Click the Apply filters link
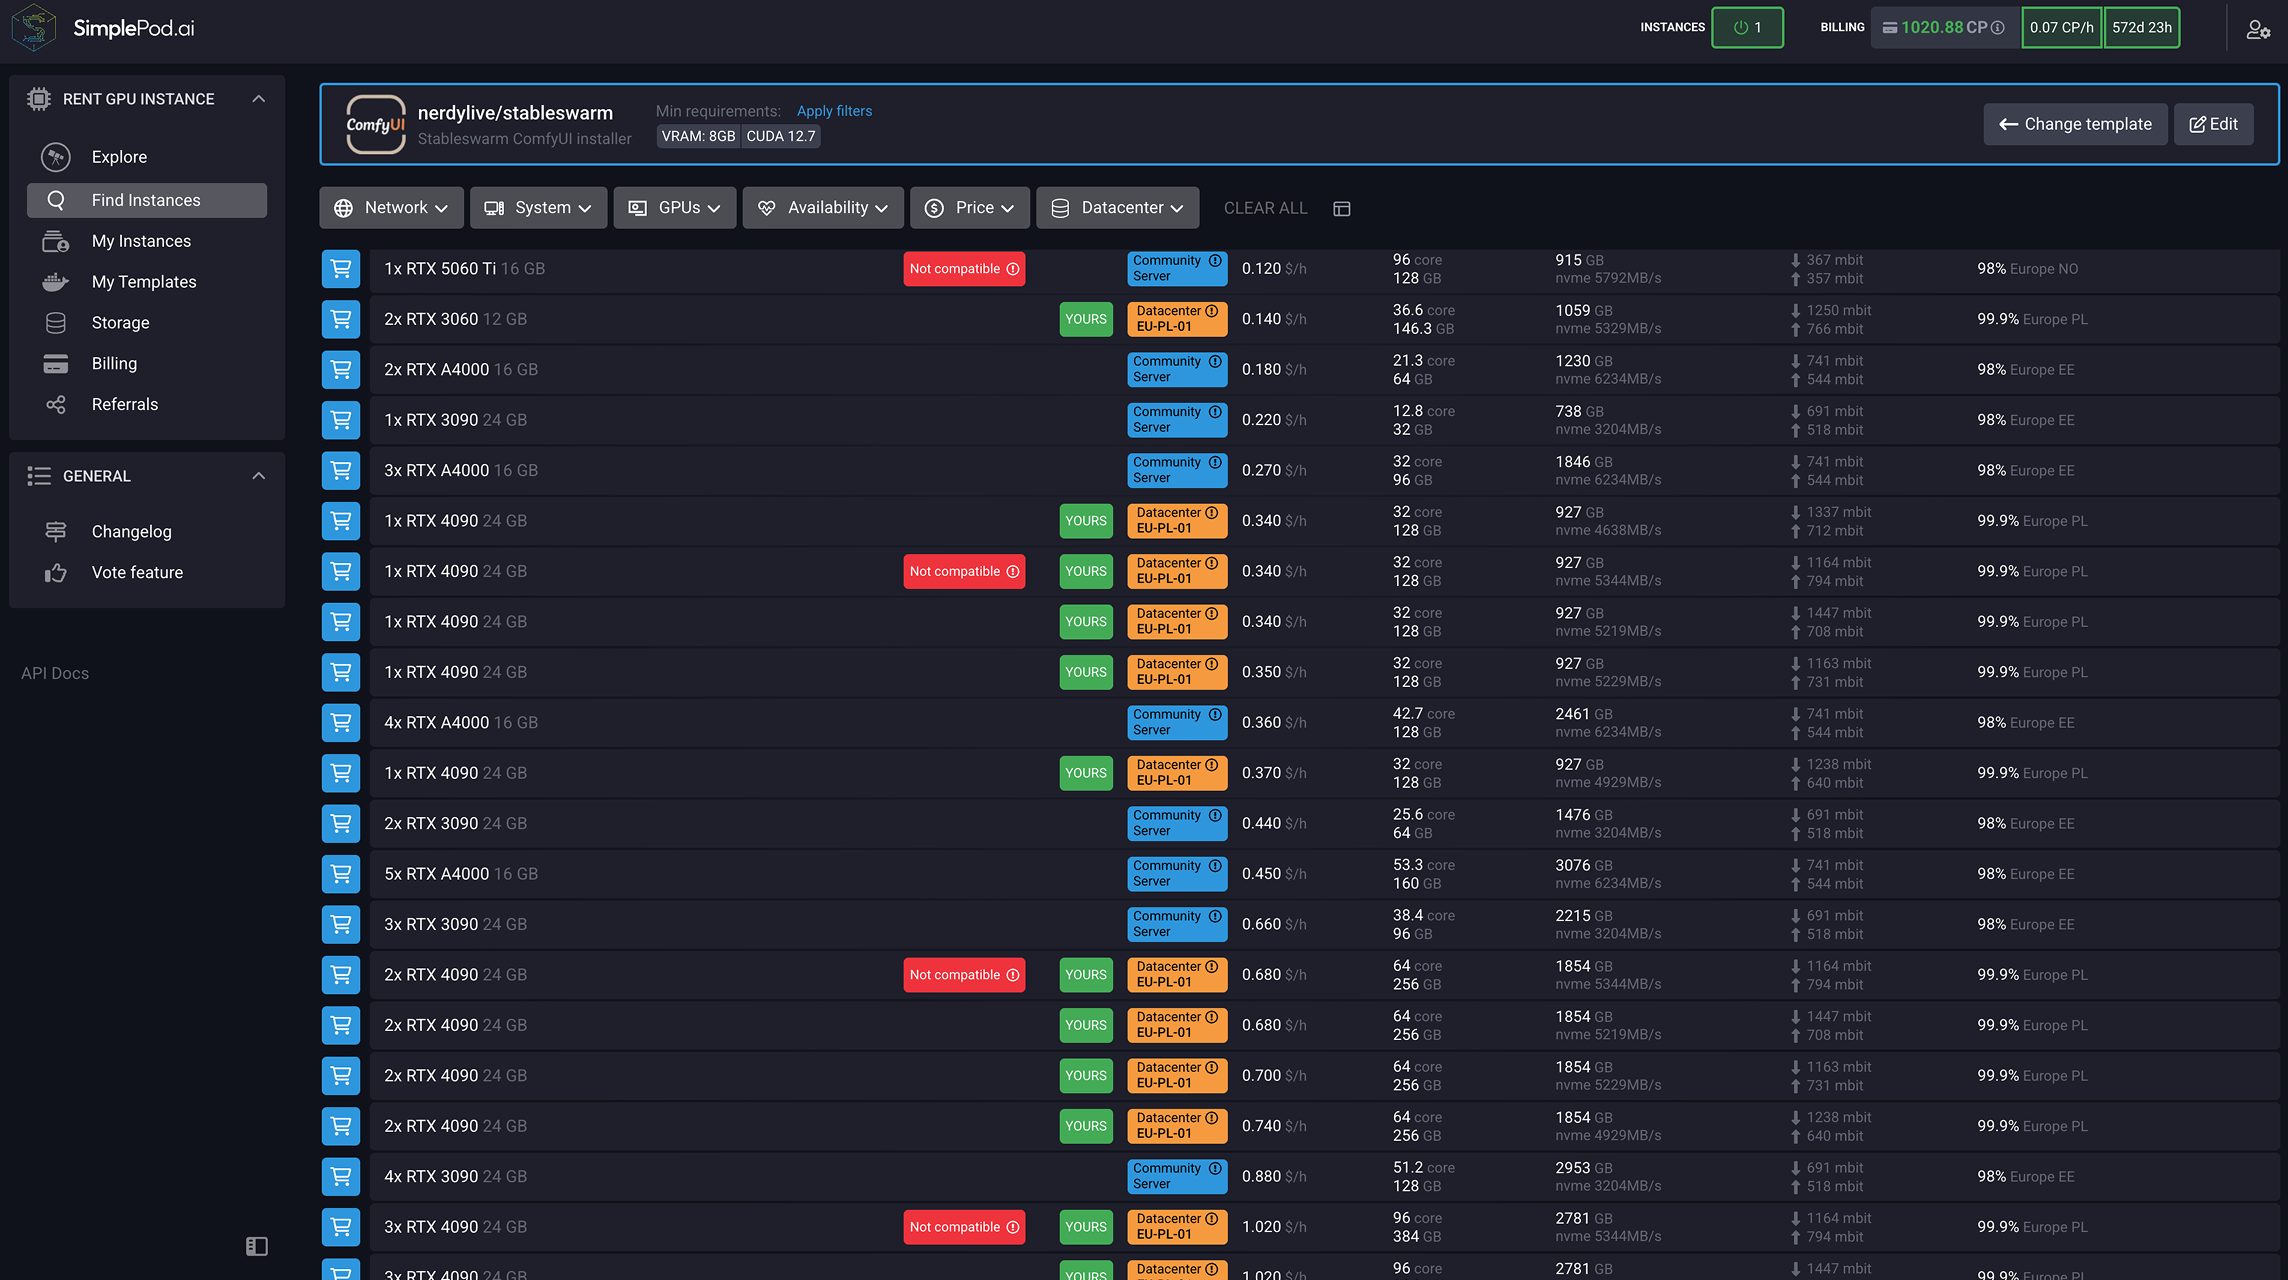Image resolution: width=2288 pixels, height=1280 pixels. click(x=834, y=111)
